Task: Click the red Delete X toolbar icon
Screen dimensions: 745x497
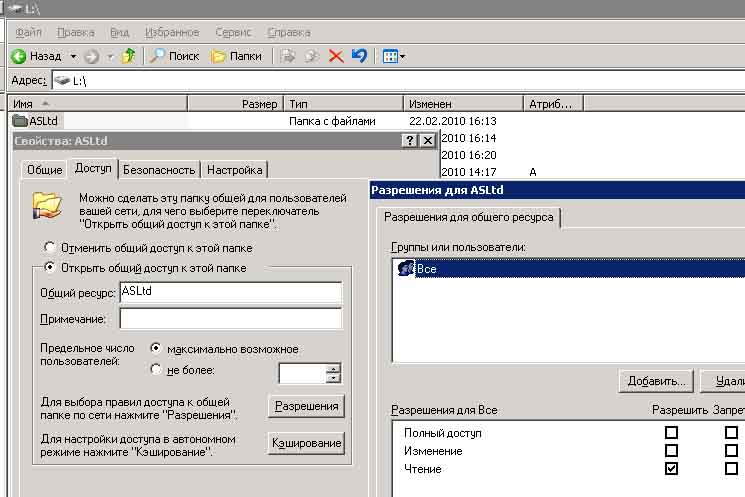Action: coord(336,56)
